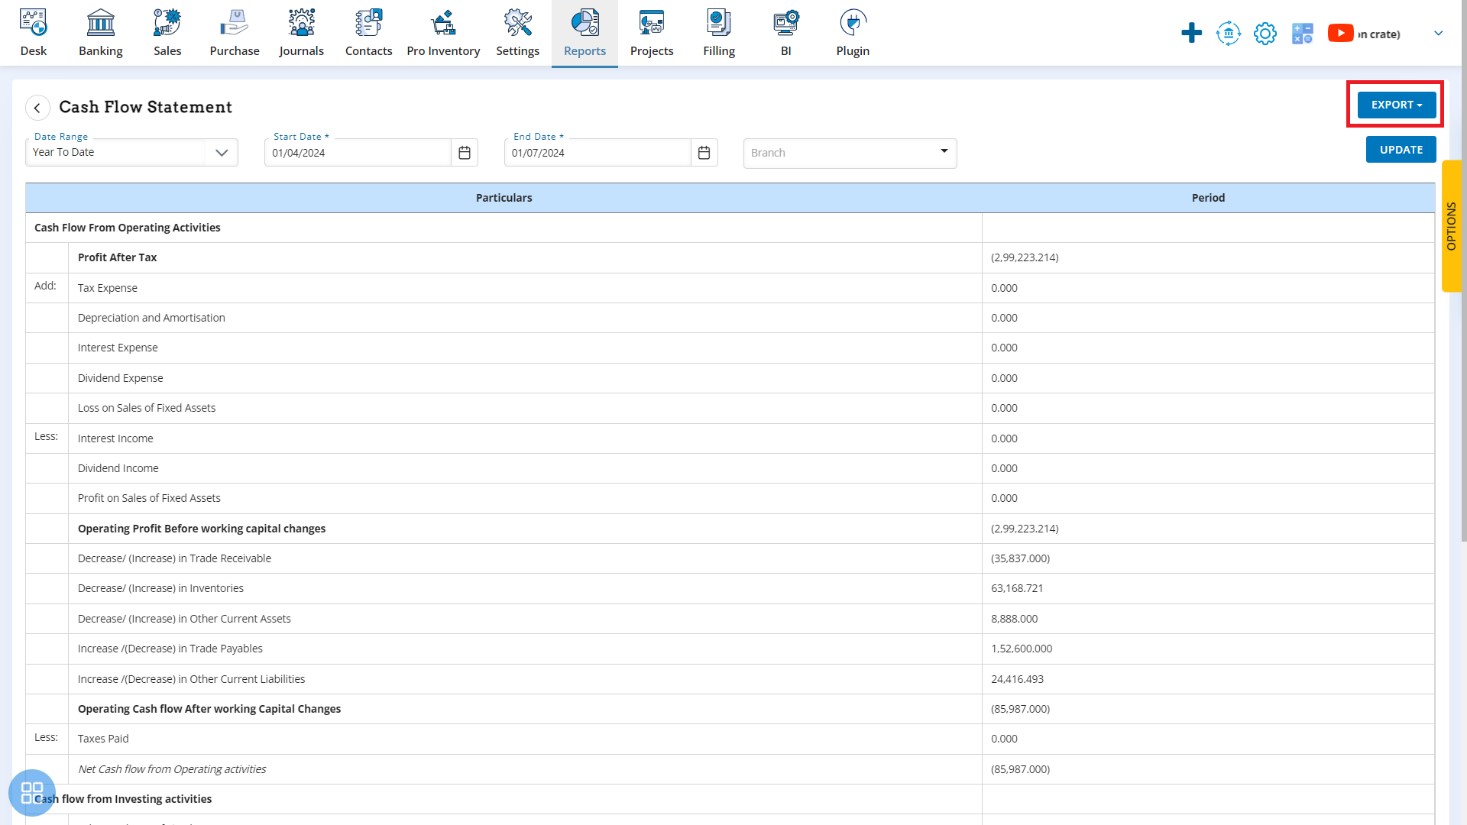Click the Update button
Screen dimensions: 1467x825
coord(1401,150)
